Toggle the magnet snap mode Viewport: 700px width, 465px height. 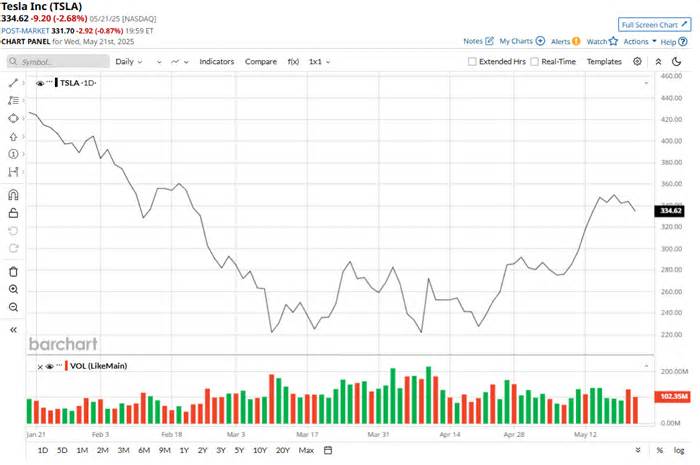pos(13,195)
